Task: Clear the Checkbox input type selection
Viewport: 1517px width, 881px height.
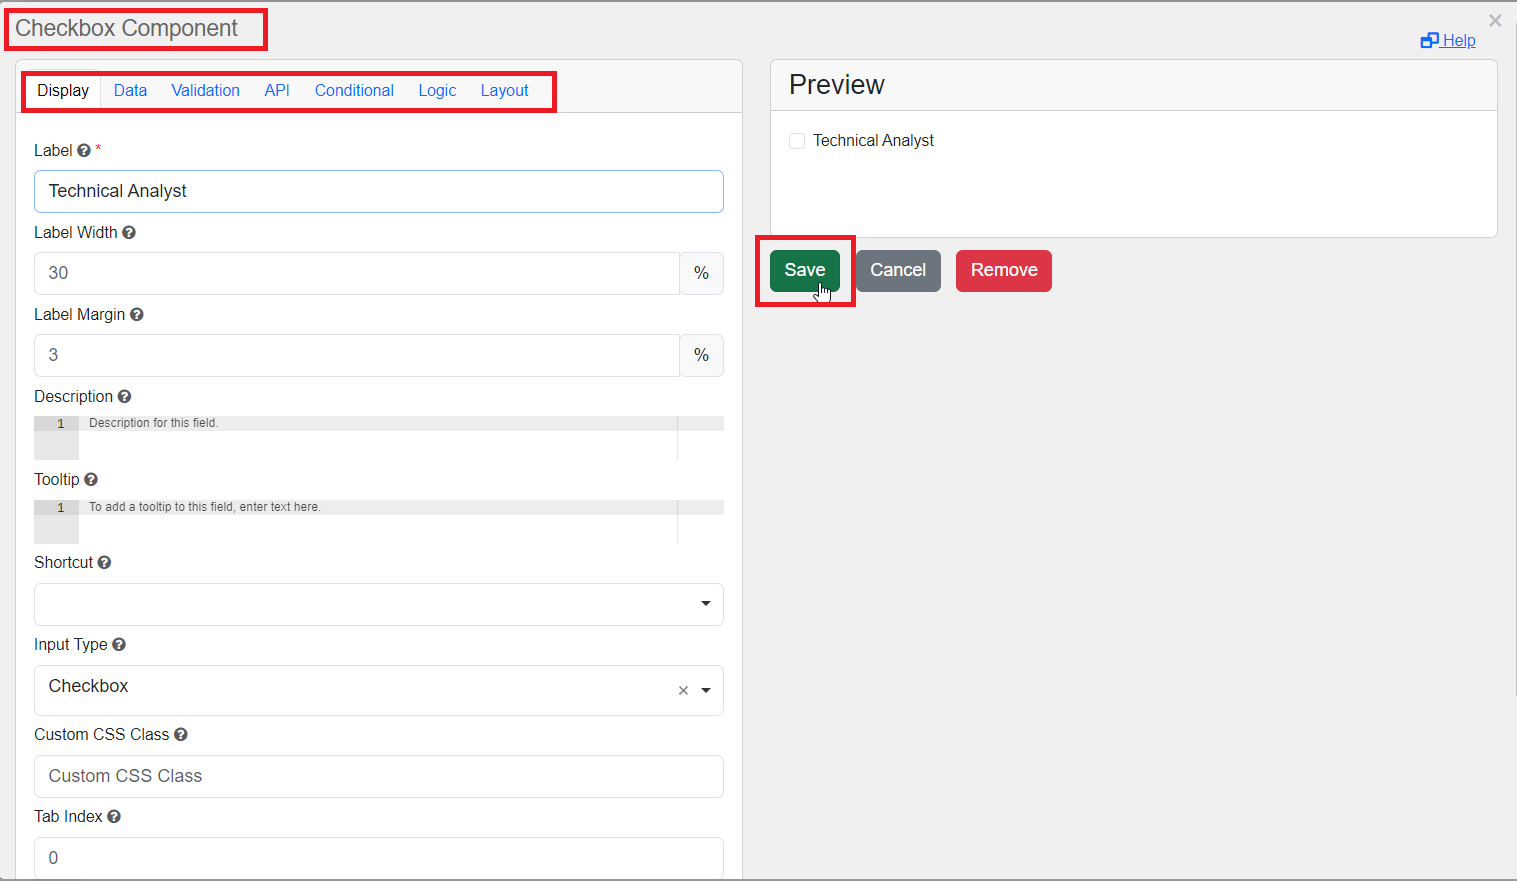Action: [x=683, y=690]
